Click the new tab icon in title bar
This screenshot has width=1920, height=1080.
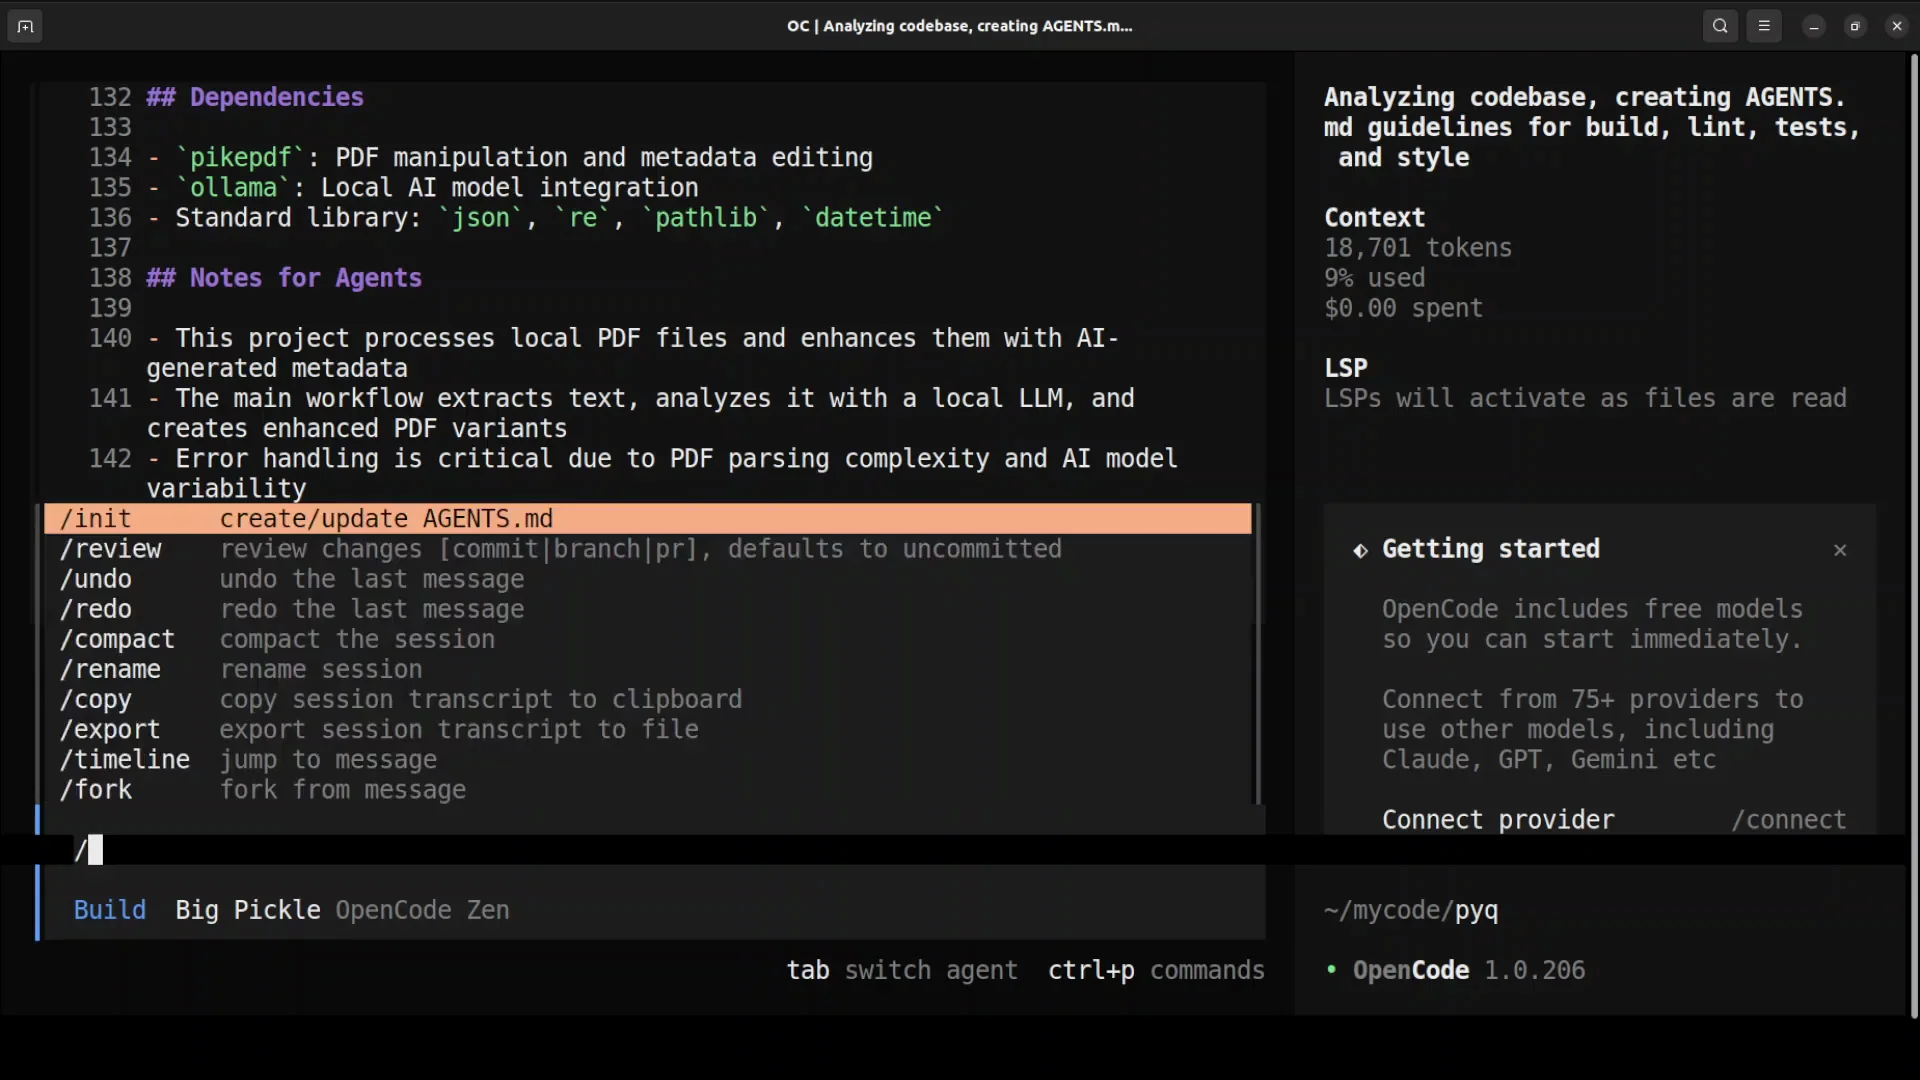tap(25, 27)
